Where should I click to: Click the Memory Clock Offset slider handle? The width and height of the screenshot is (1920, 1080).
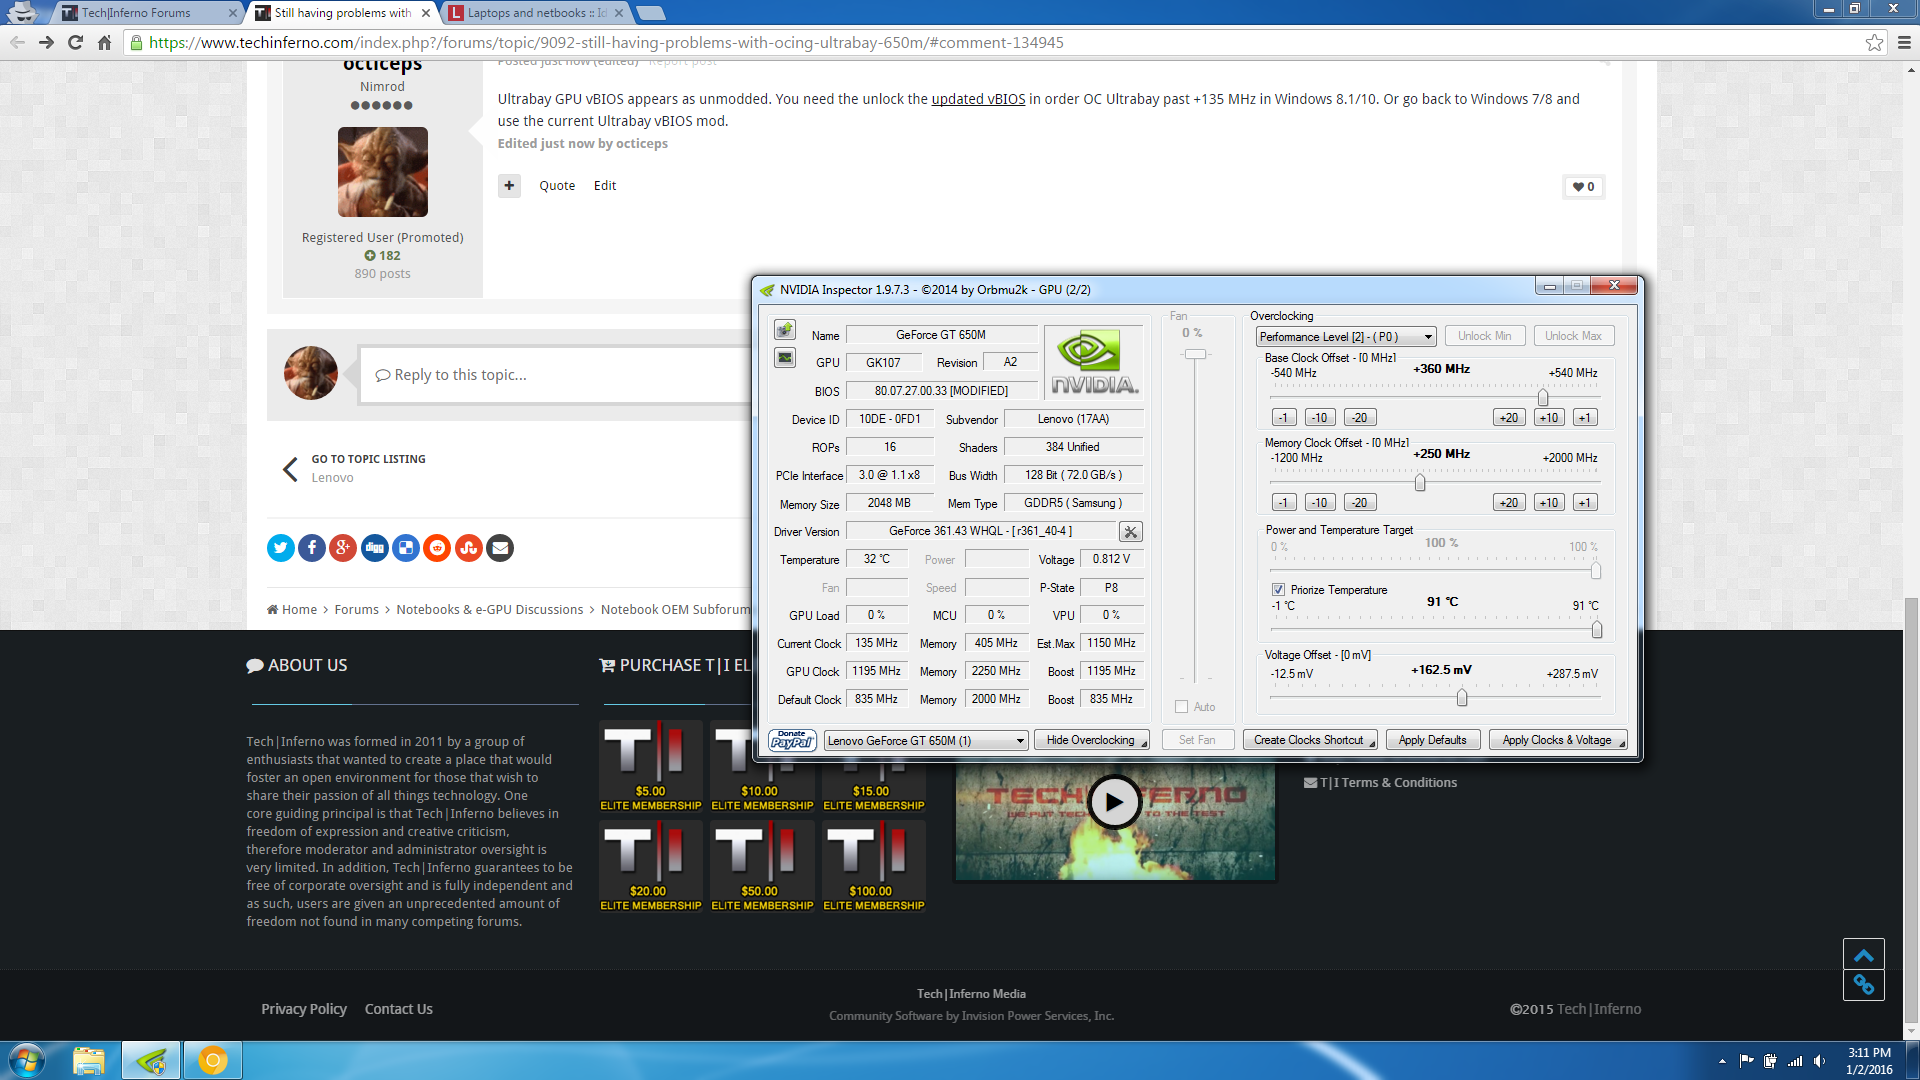point(1420,482)
